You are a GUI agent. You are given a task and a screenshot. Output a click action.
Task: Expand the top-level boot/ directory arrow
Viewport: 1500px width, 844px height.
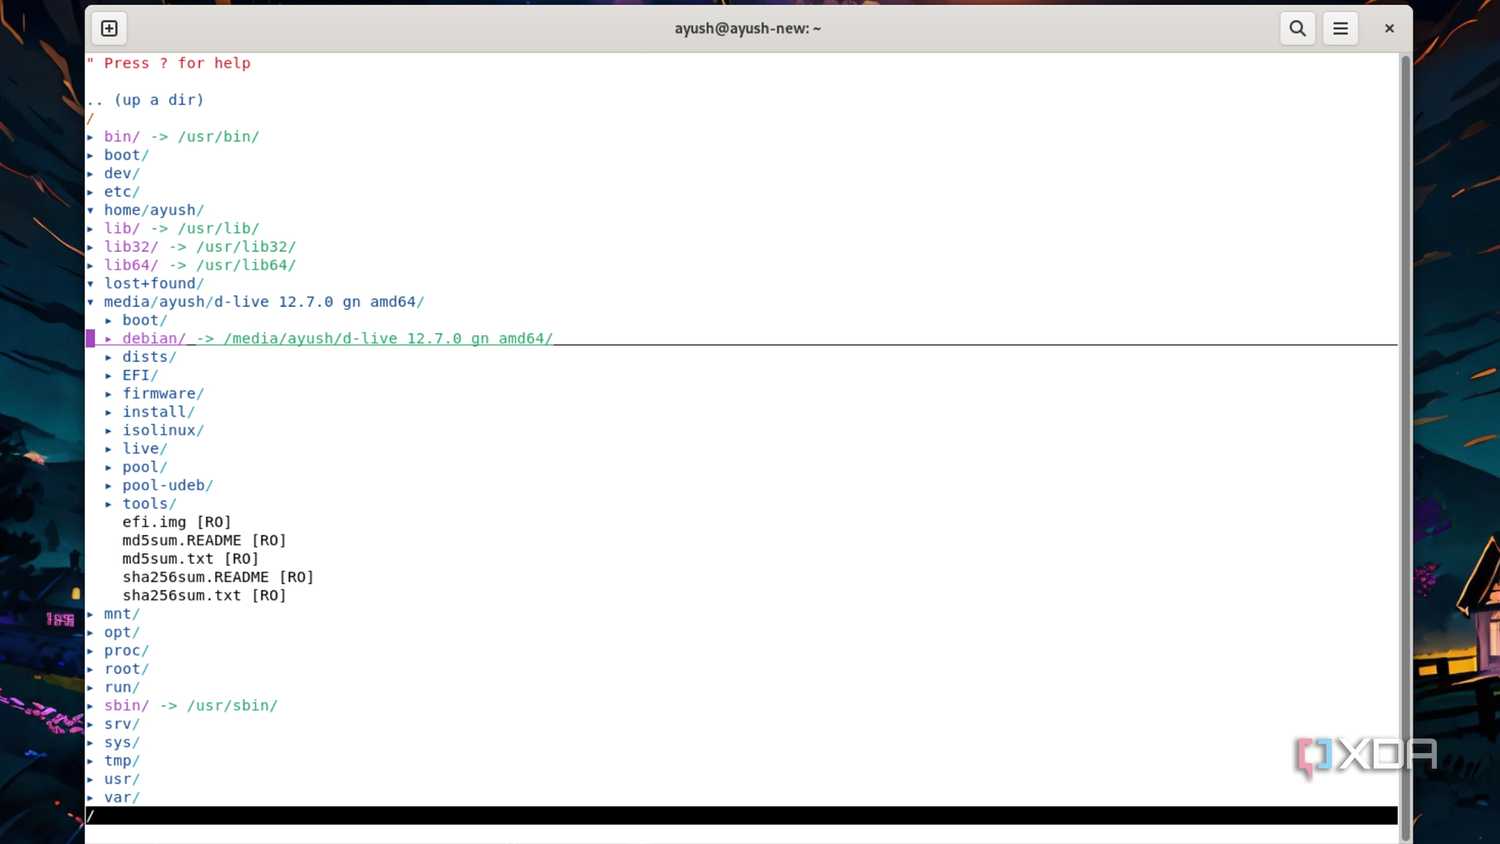pos(90,155)
